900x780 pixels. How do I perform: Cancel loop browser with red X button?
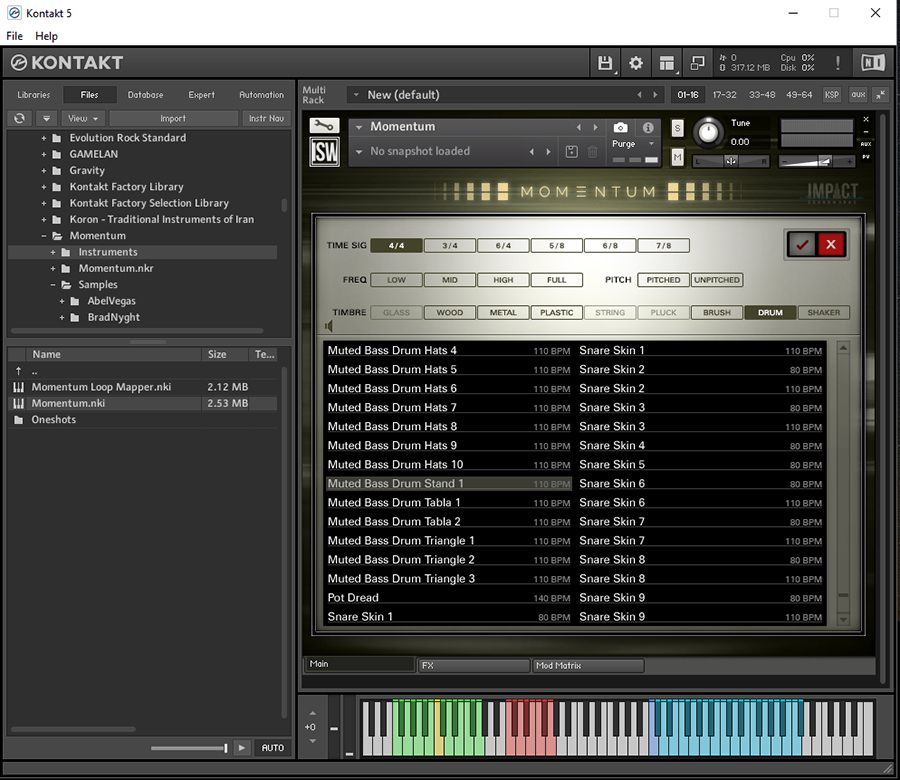coord(831,245)
